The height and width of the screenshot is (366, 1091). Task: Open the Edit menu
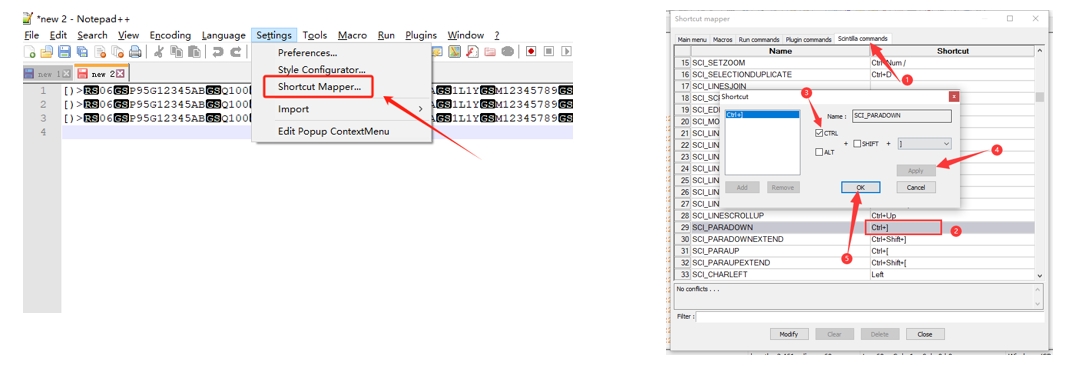58,35
